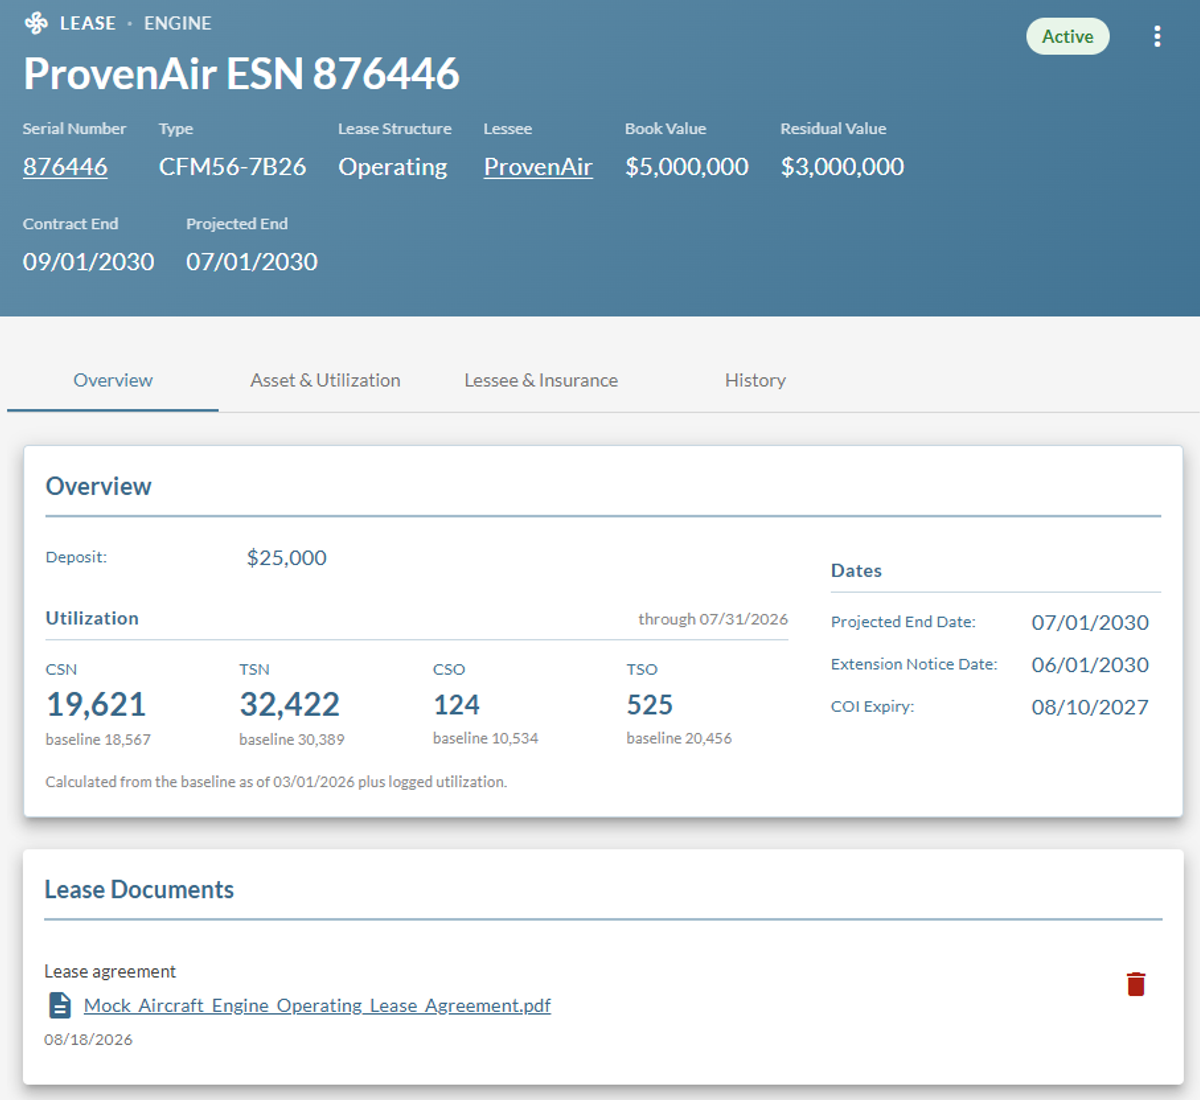Viewport: 1200px width, 1100px height.
Task: Click the Active status badge
Action: (1067, 37)
